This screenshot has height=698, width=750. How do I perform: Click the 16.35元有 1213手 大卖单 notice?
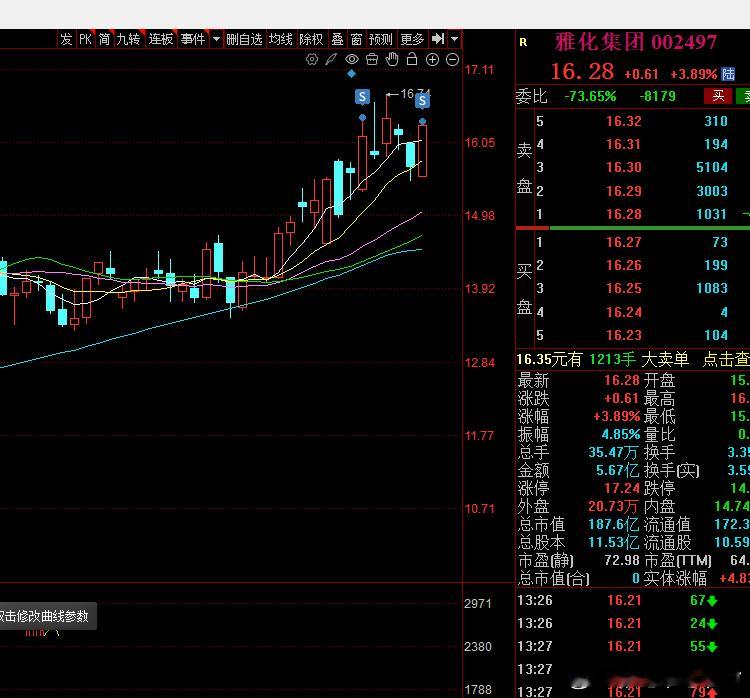click(x=603, y=359)
